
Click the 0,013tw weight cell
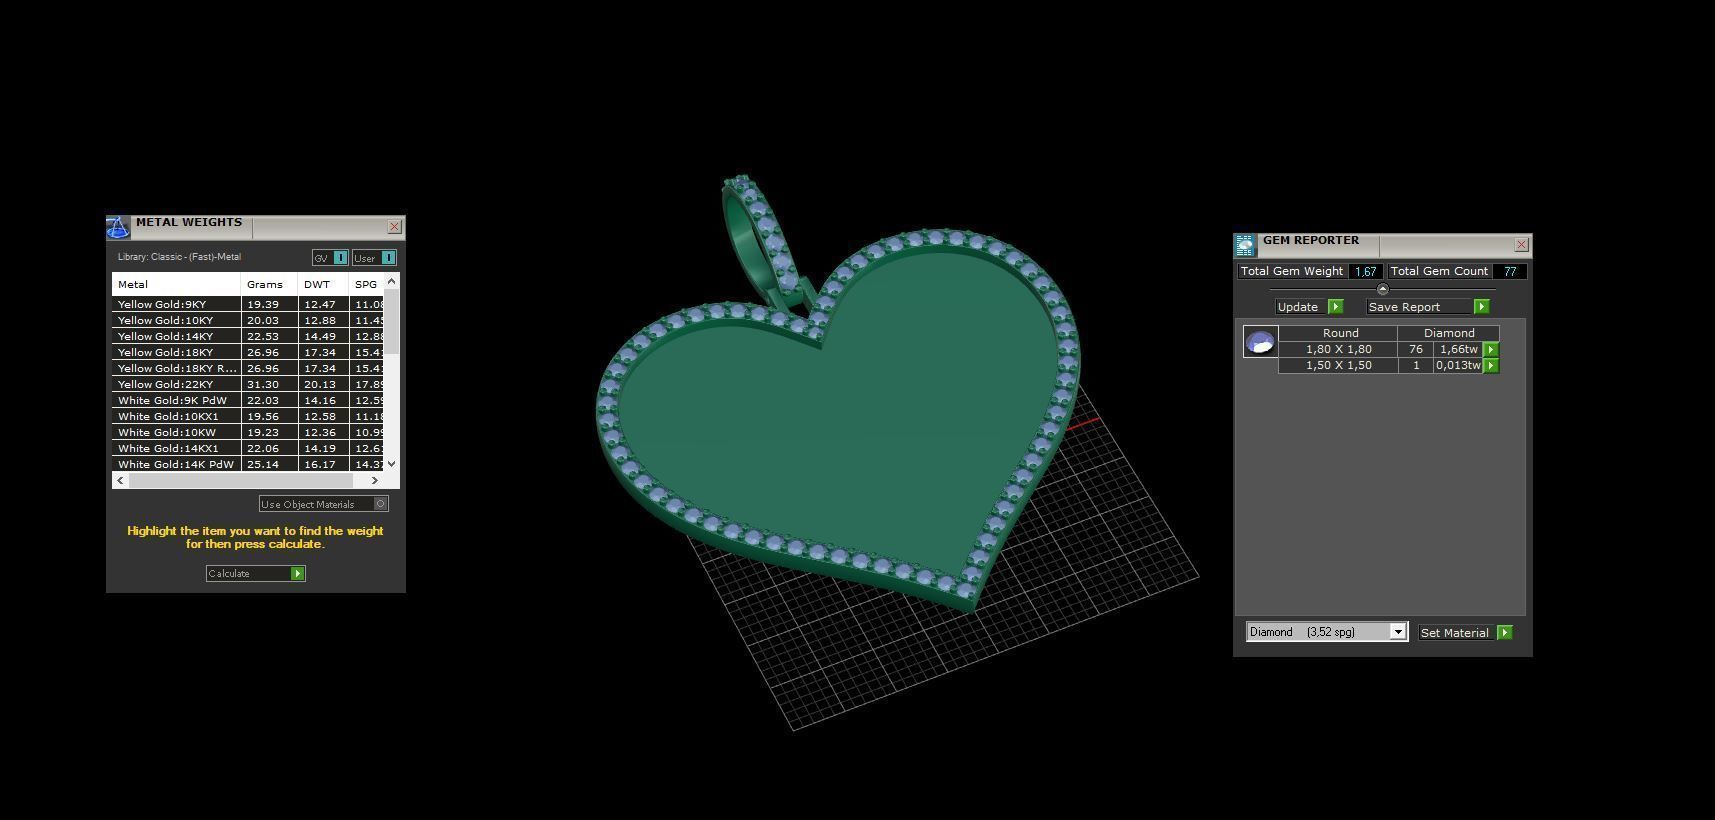[x=1458, y=366]
